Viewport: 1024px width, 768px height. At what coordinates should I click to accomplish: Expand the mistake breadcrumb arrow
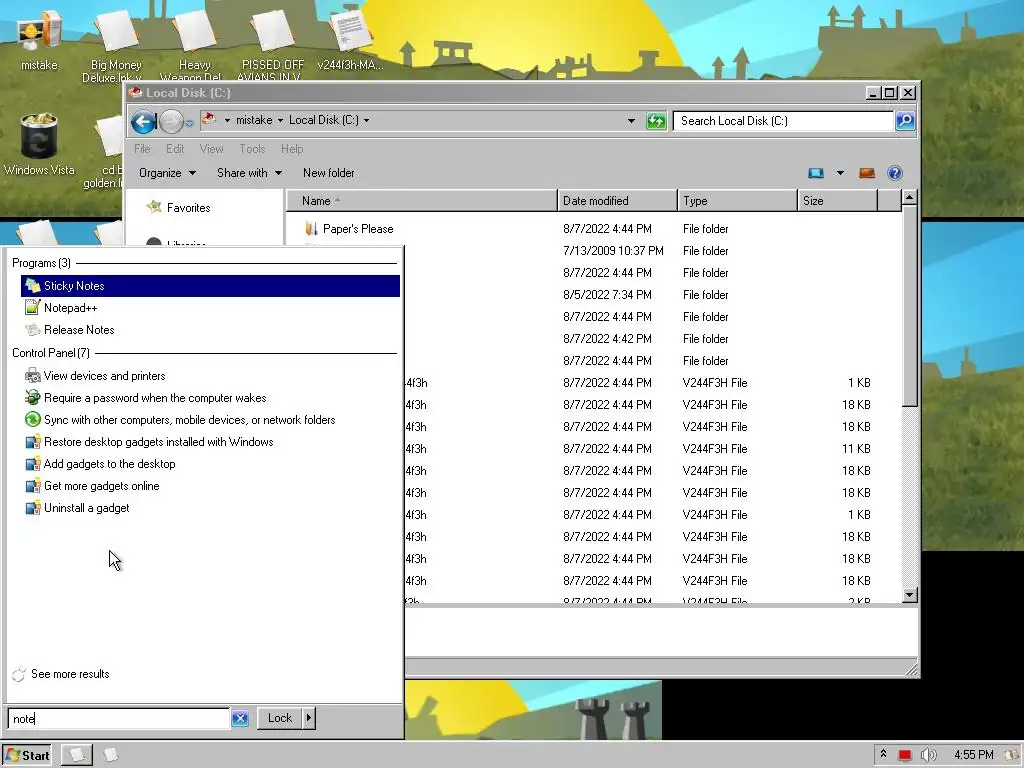click(x=280, y=120)
